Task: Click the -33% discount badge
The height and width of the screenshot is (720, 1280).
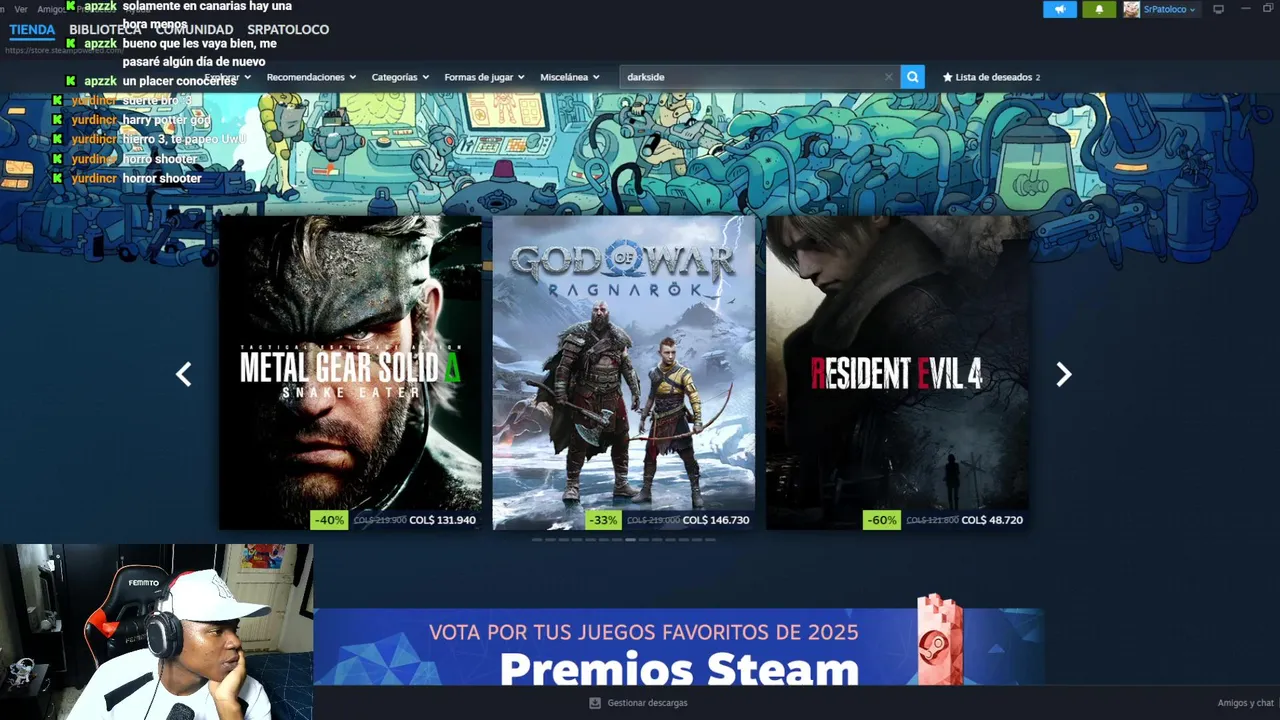Action: 603,520
